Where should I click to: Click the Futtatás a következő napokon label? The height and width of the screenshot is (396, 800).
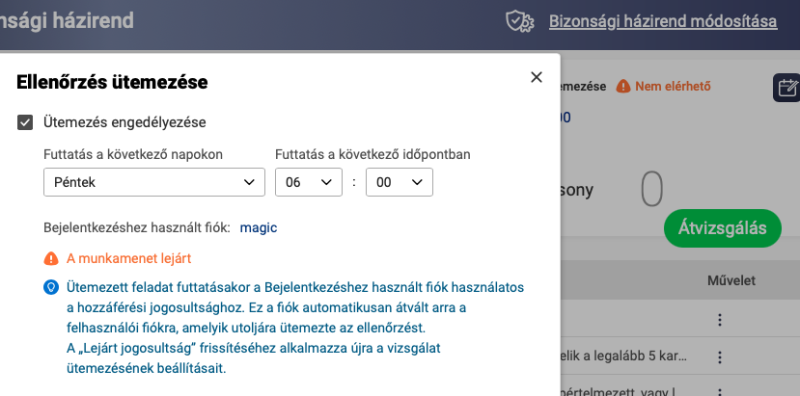click(133, 155)
